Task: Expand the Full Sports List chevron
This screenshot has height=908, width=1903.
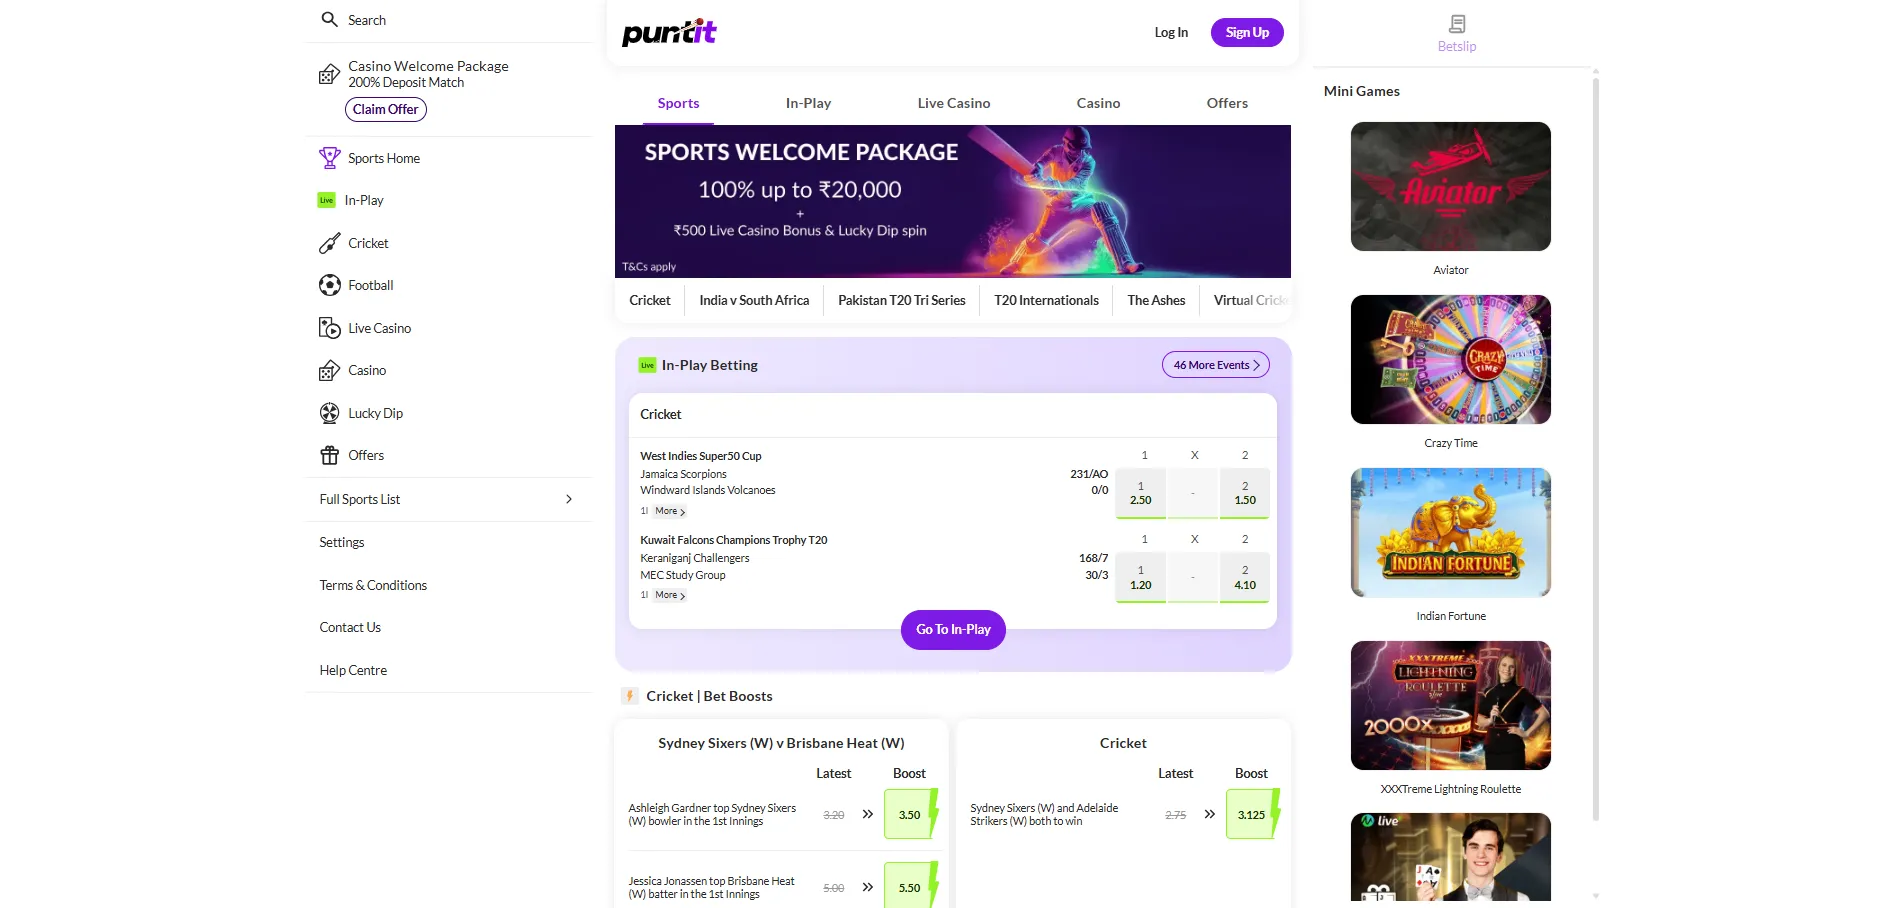Action: pyautogui.click(x=569, y=499)
